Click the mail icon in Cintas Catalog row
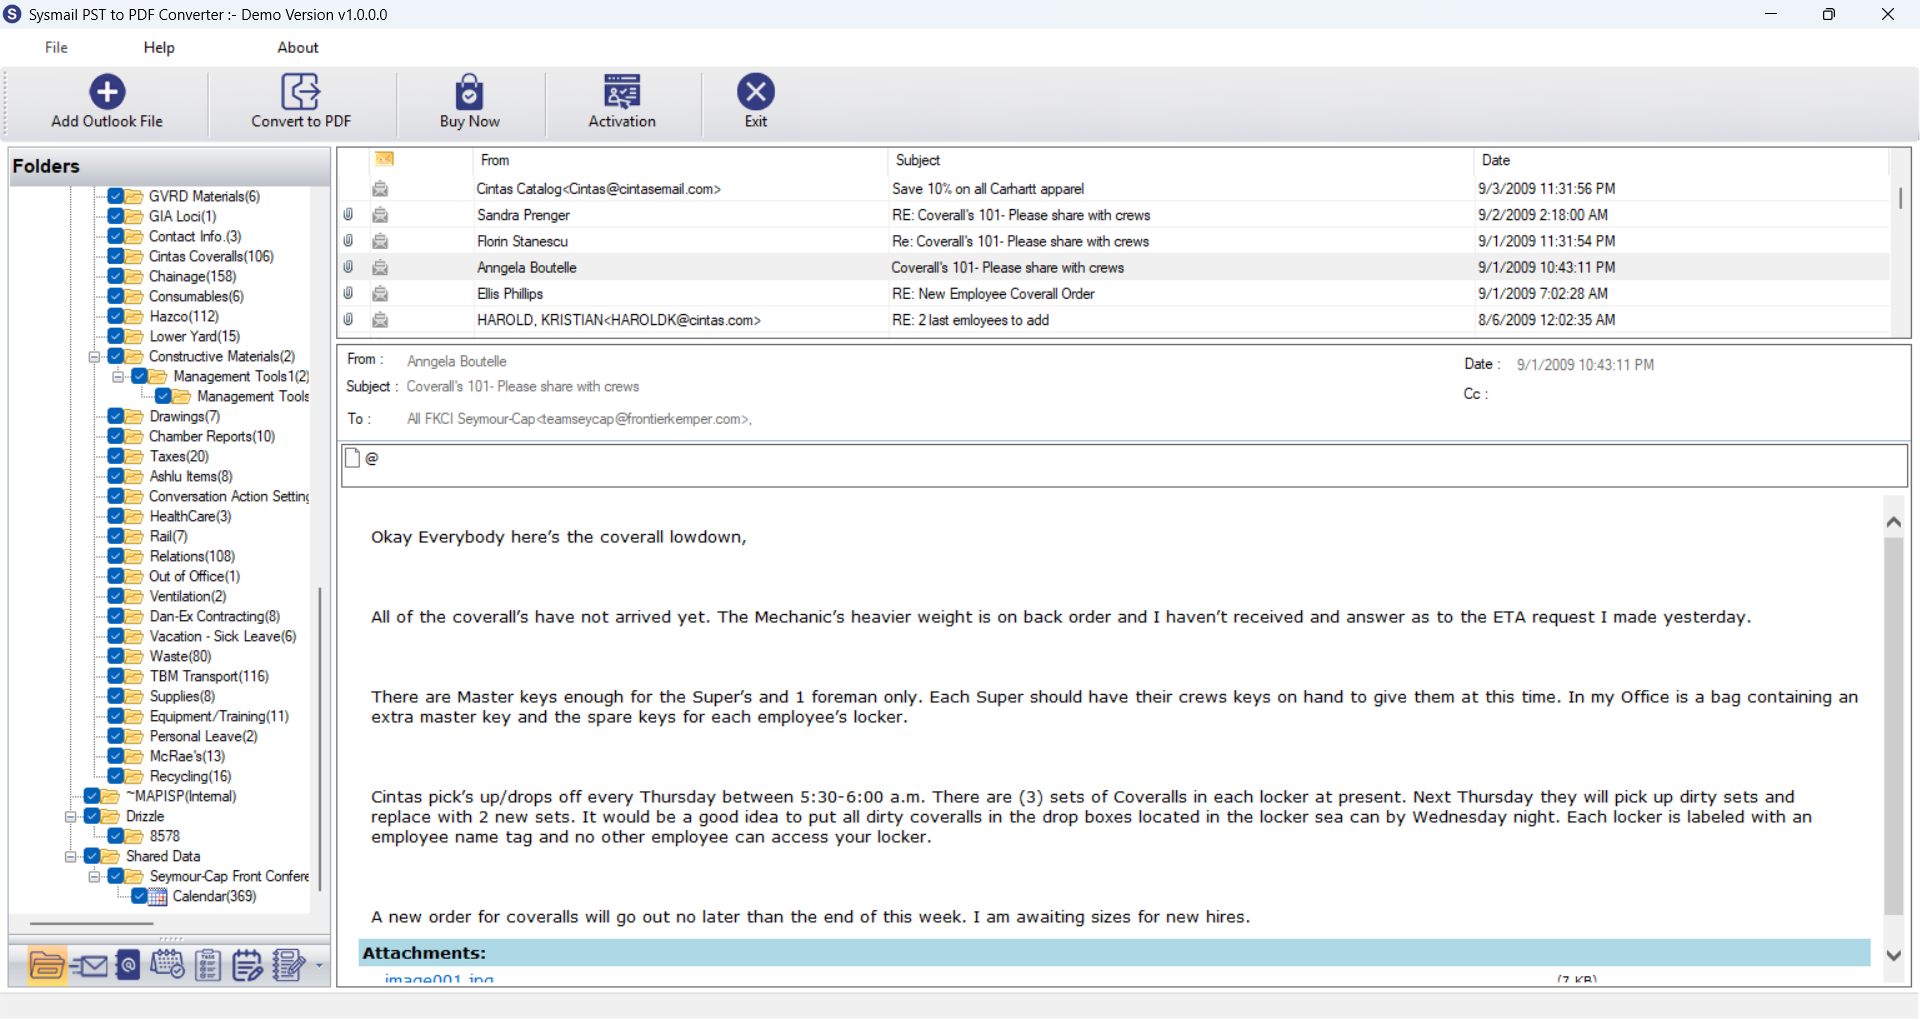This screenshot has width=1920, height=1020. [380, 188]
